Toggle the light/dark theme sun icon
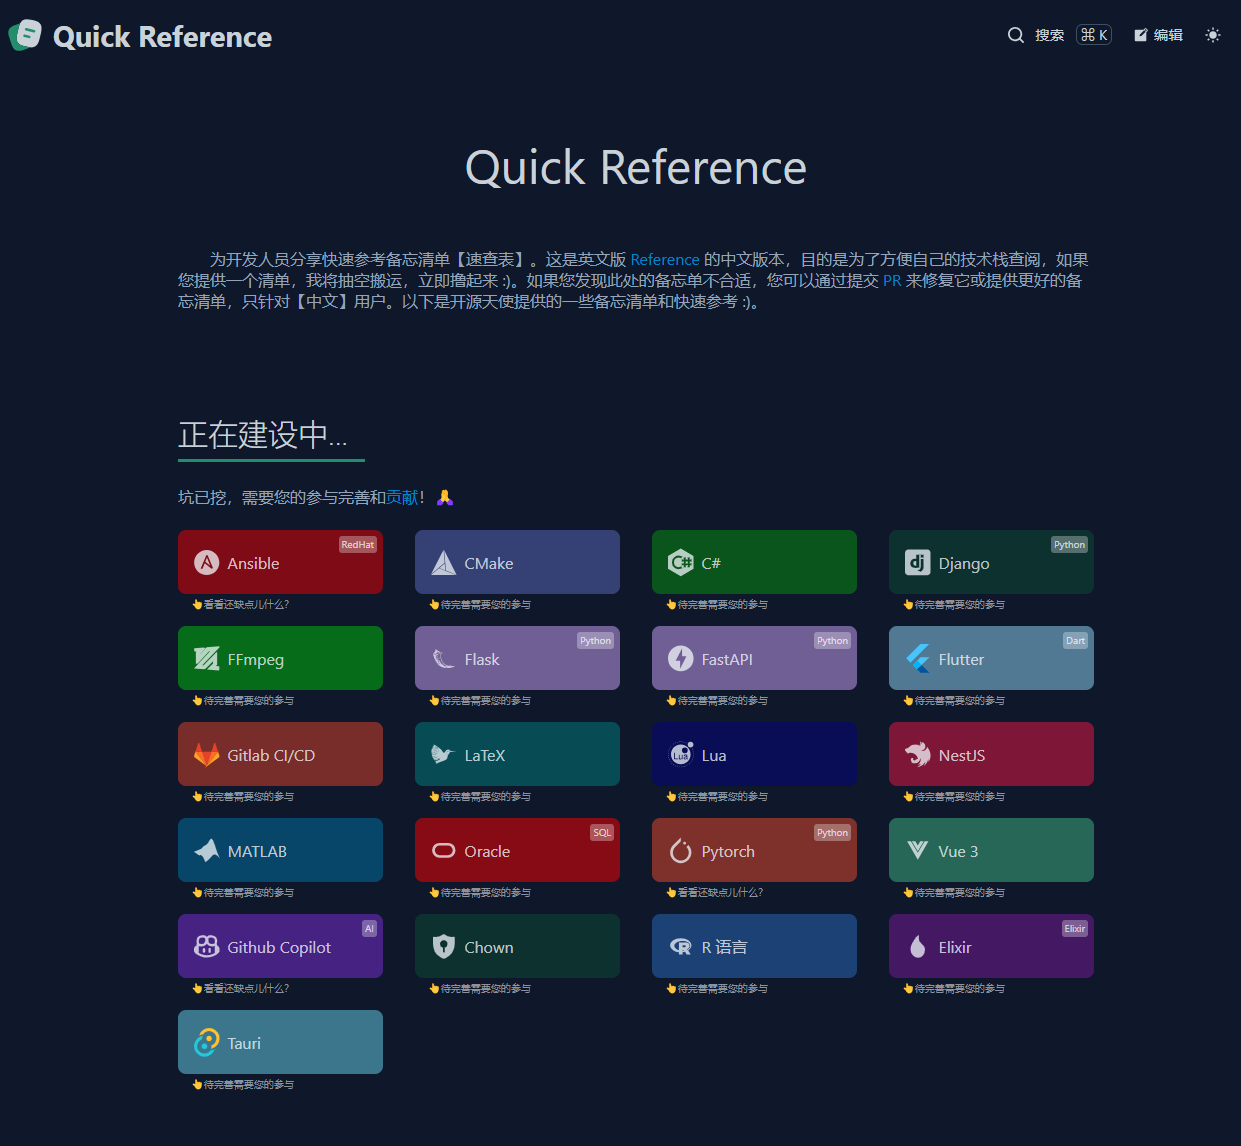This screenshot has height=1146, width=1241. 1213,35
